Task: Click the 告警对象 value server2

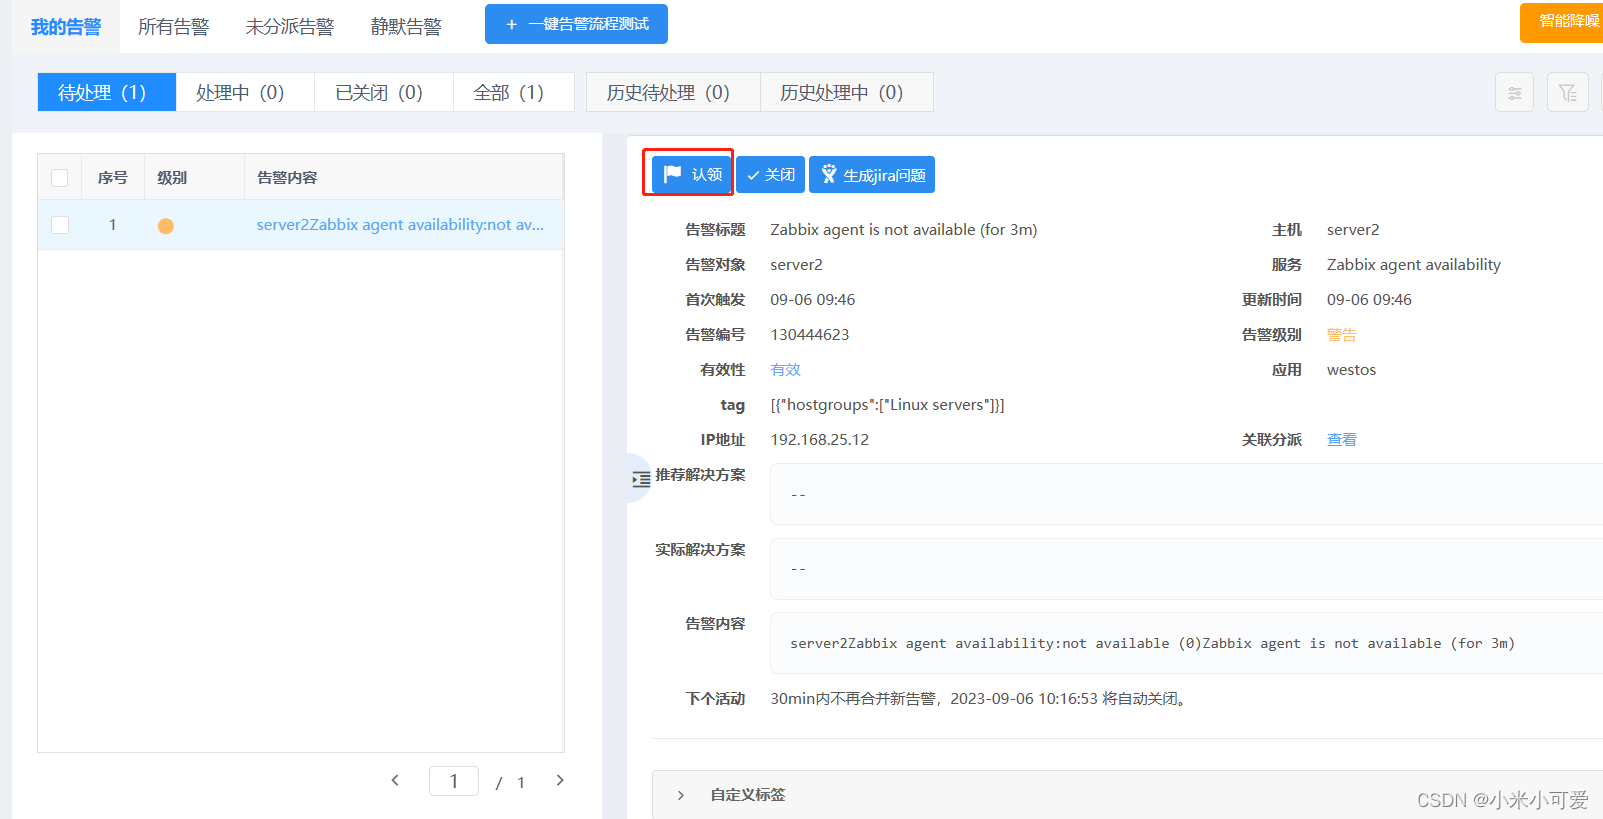Action: click(797, 265)
